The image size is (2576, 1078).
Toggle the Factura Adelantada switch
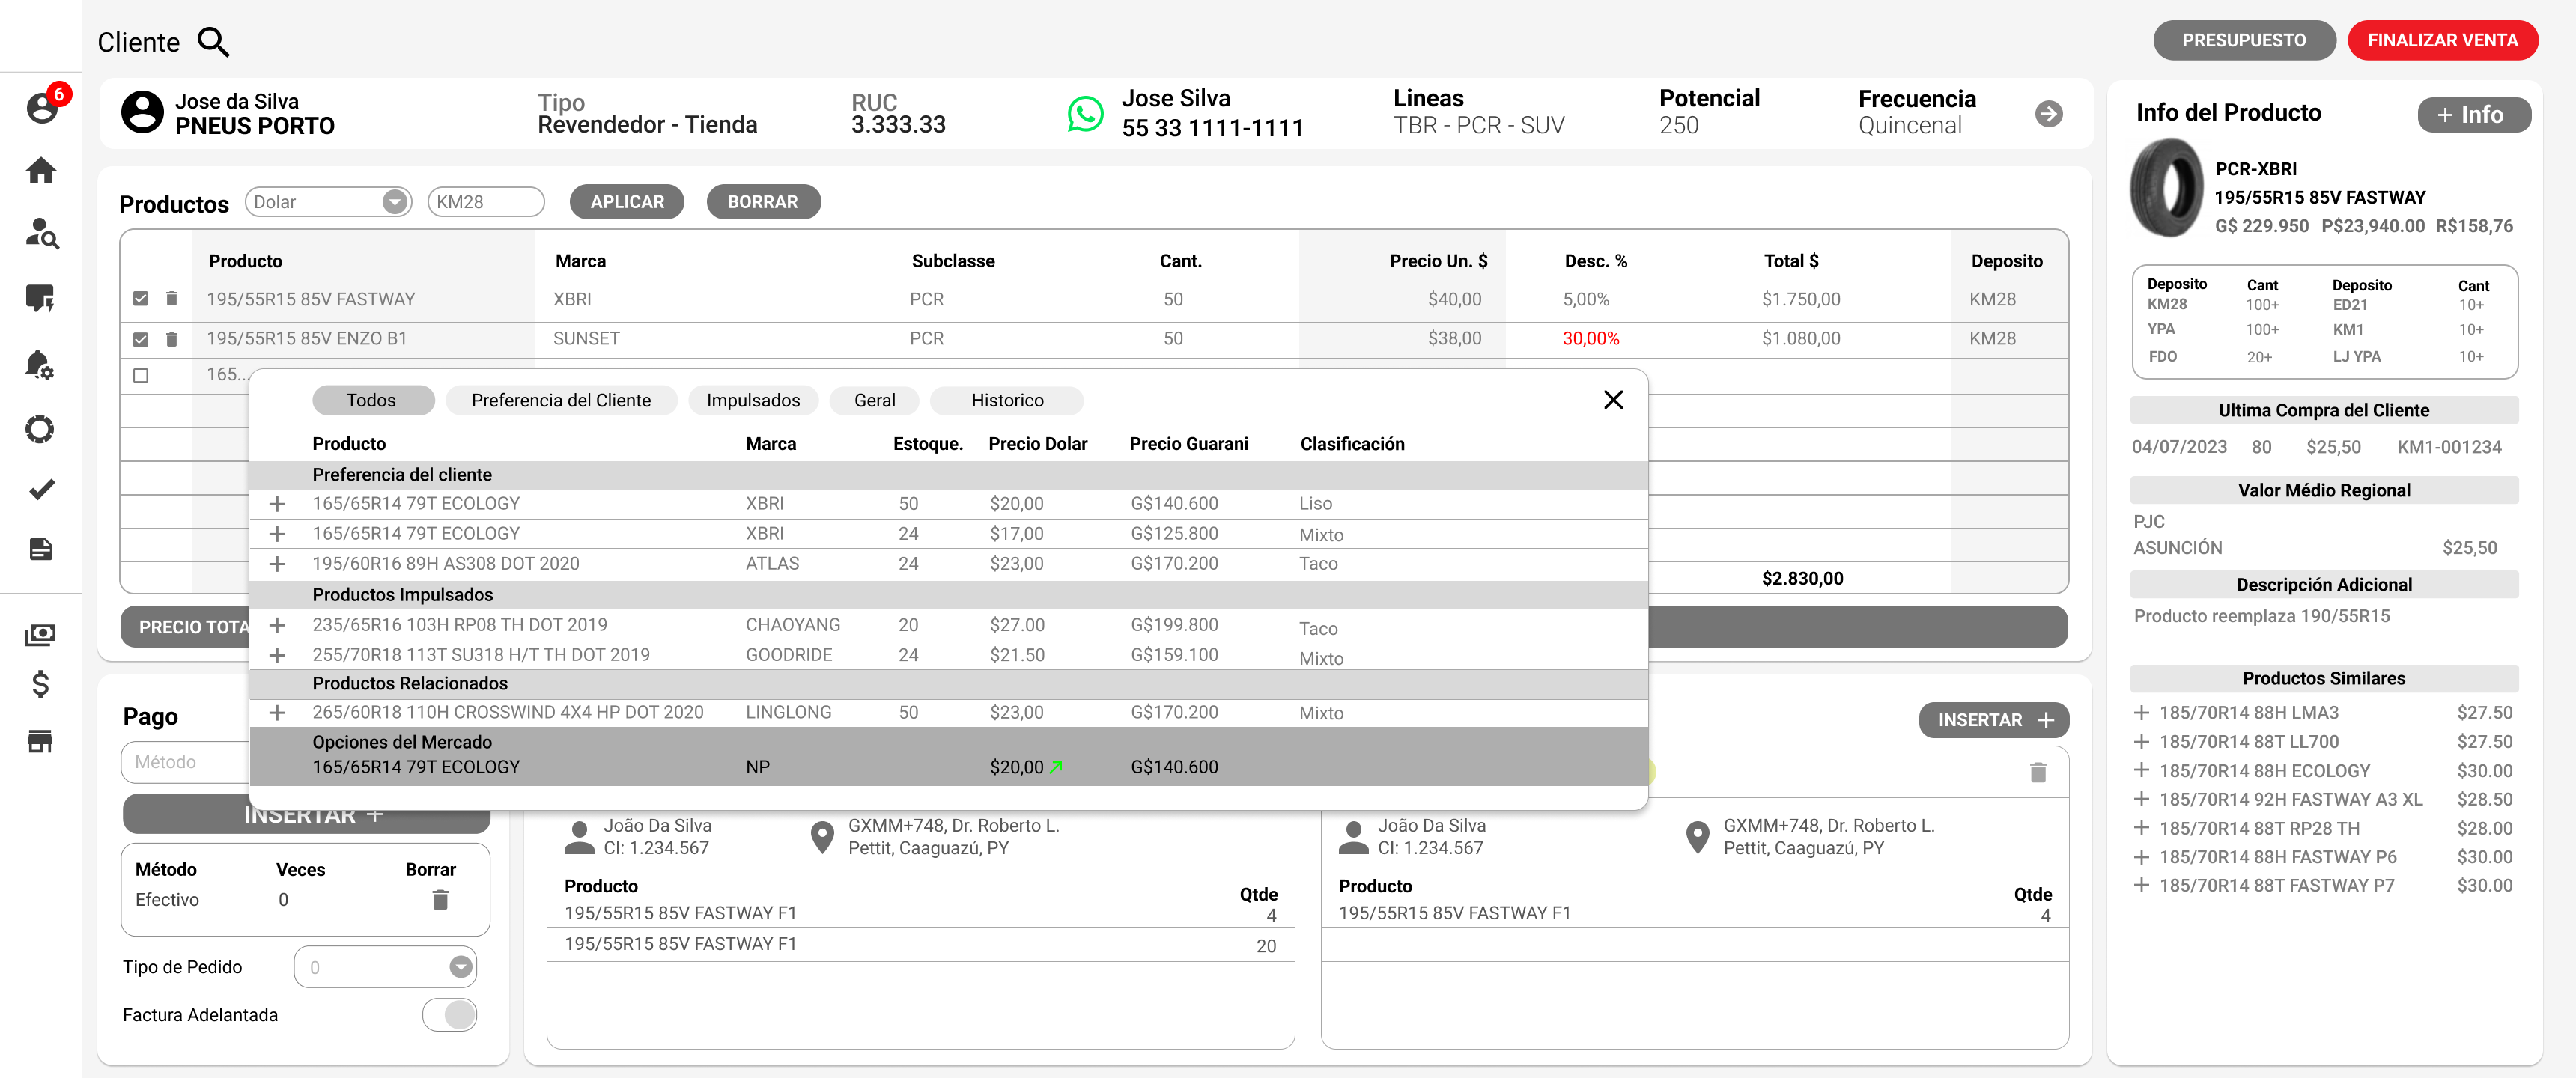(x=450, y=1014)
